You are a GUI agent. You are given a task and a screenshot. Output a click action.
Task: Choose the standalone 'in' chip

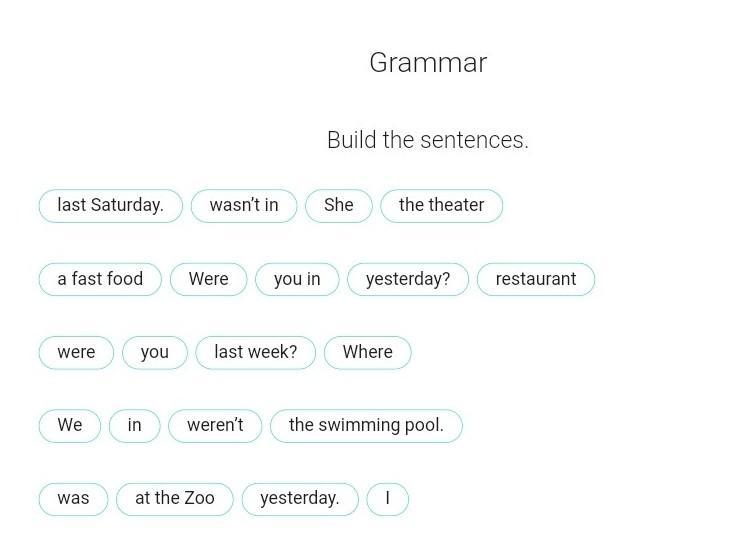[x=135, y=426]
